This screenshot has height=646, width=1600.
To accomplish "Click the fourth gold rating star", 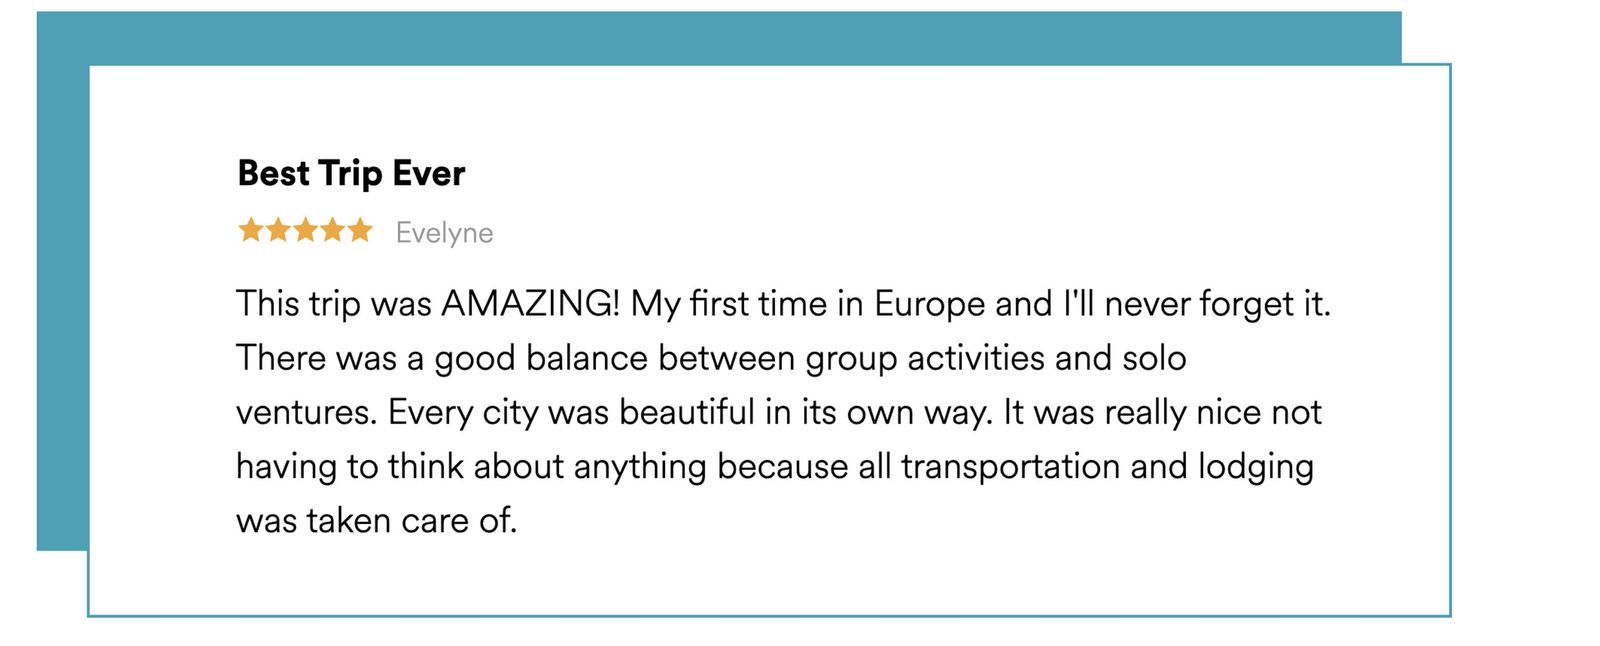I will pos(332,231).
